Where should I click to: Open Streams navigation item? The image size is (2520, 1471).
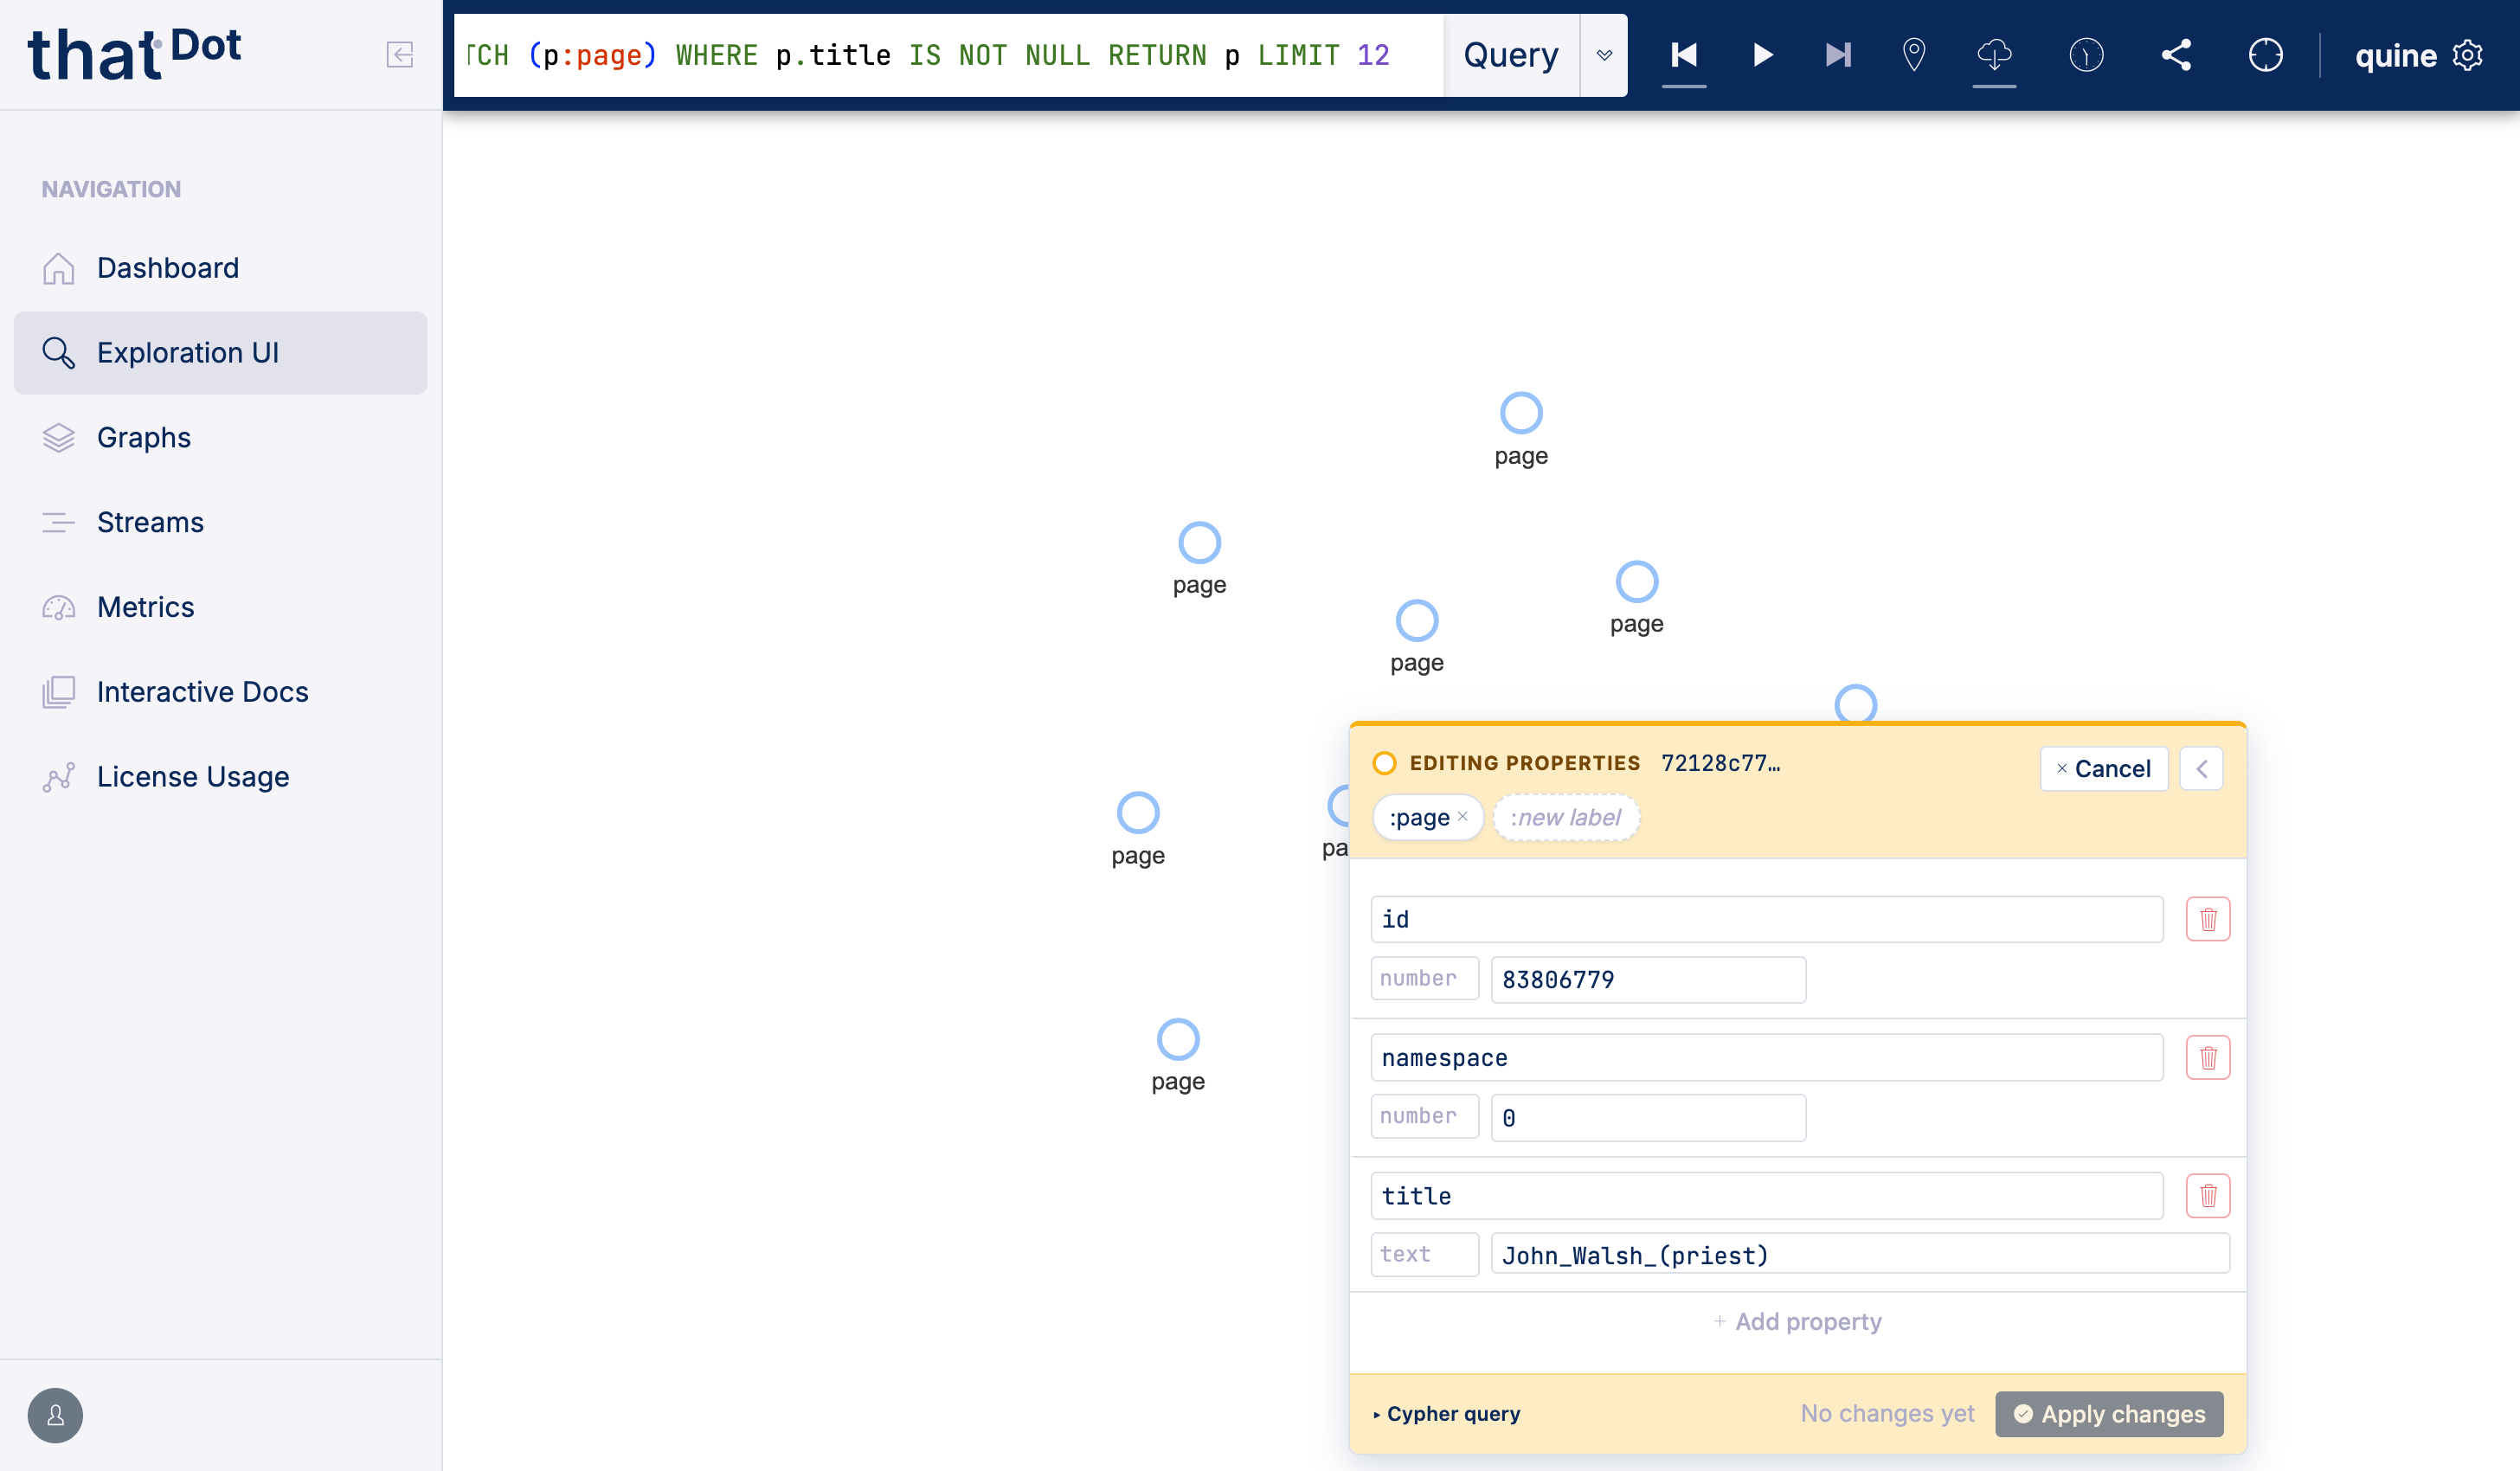(220, 522)
